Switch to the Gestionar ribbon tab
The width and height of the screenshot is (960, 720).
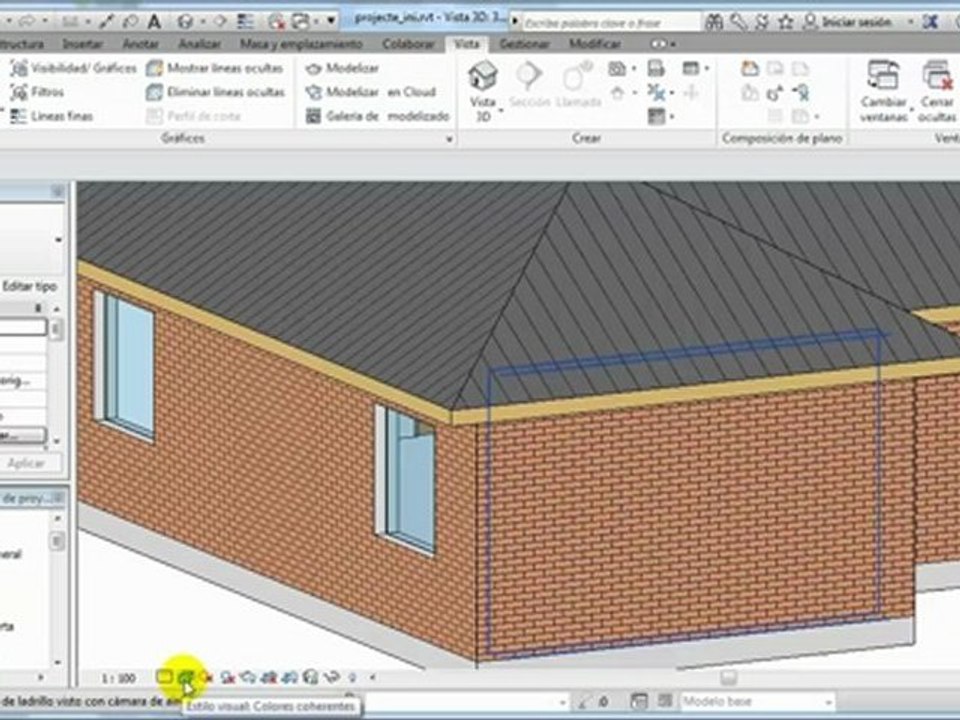point(524,44)
